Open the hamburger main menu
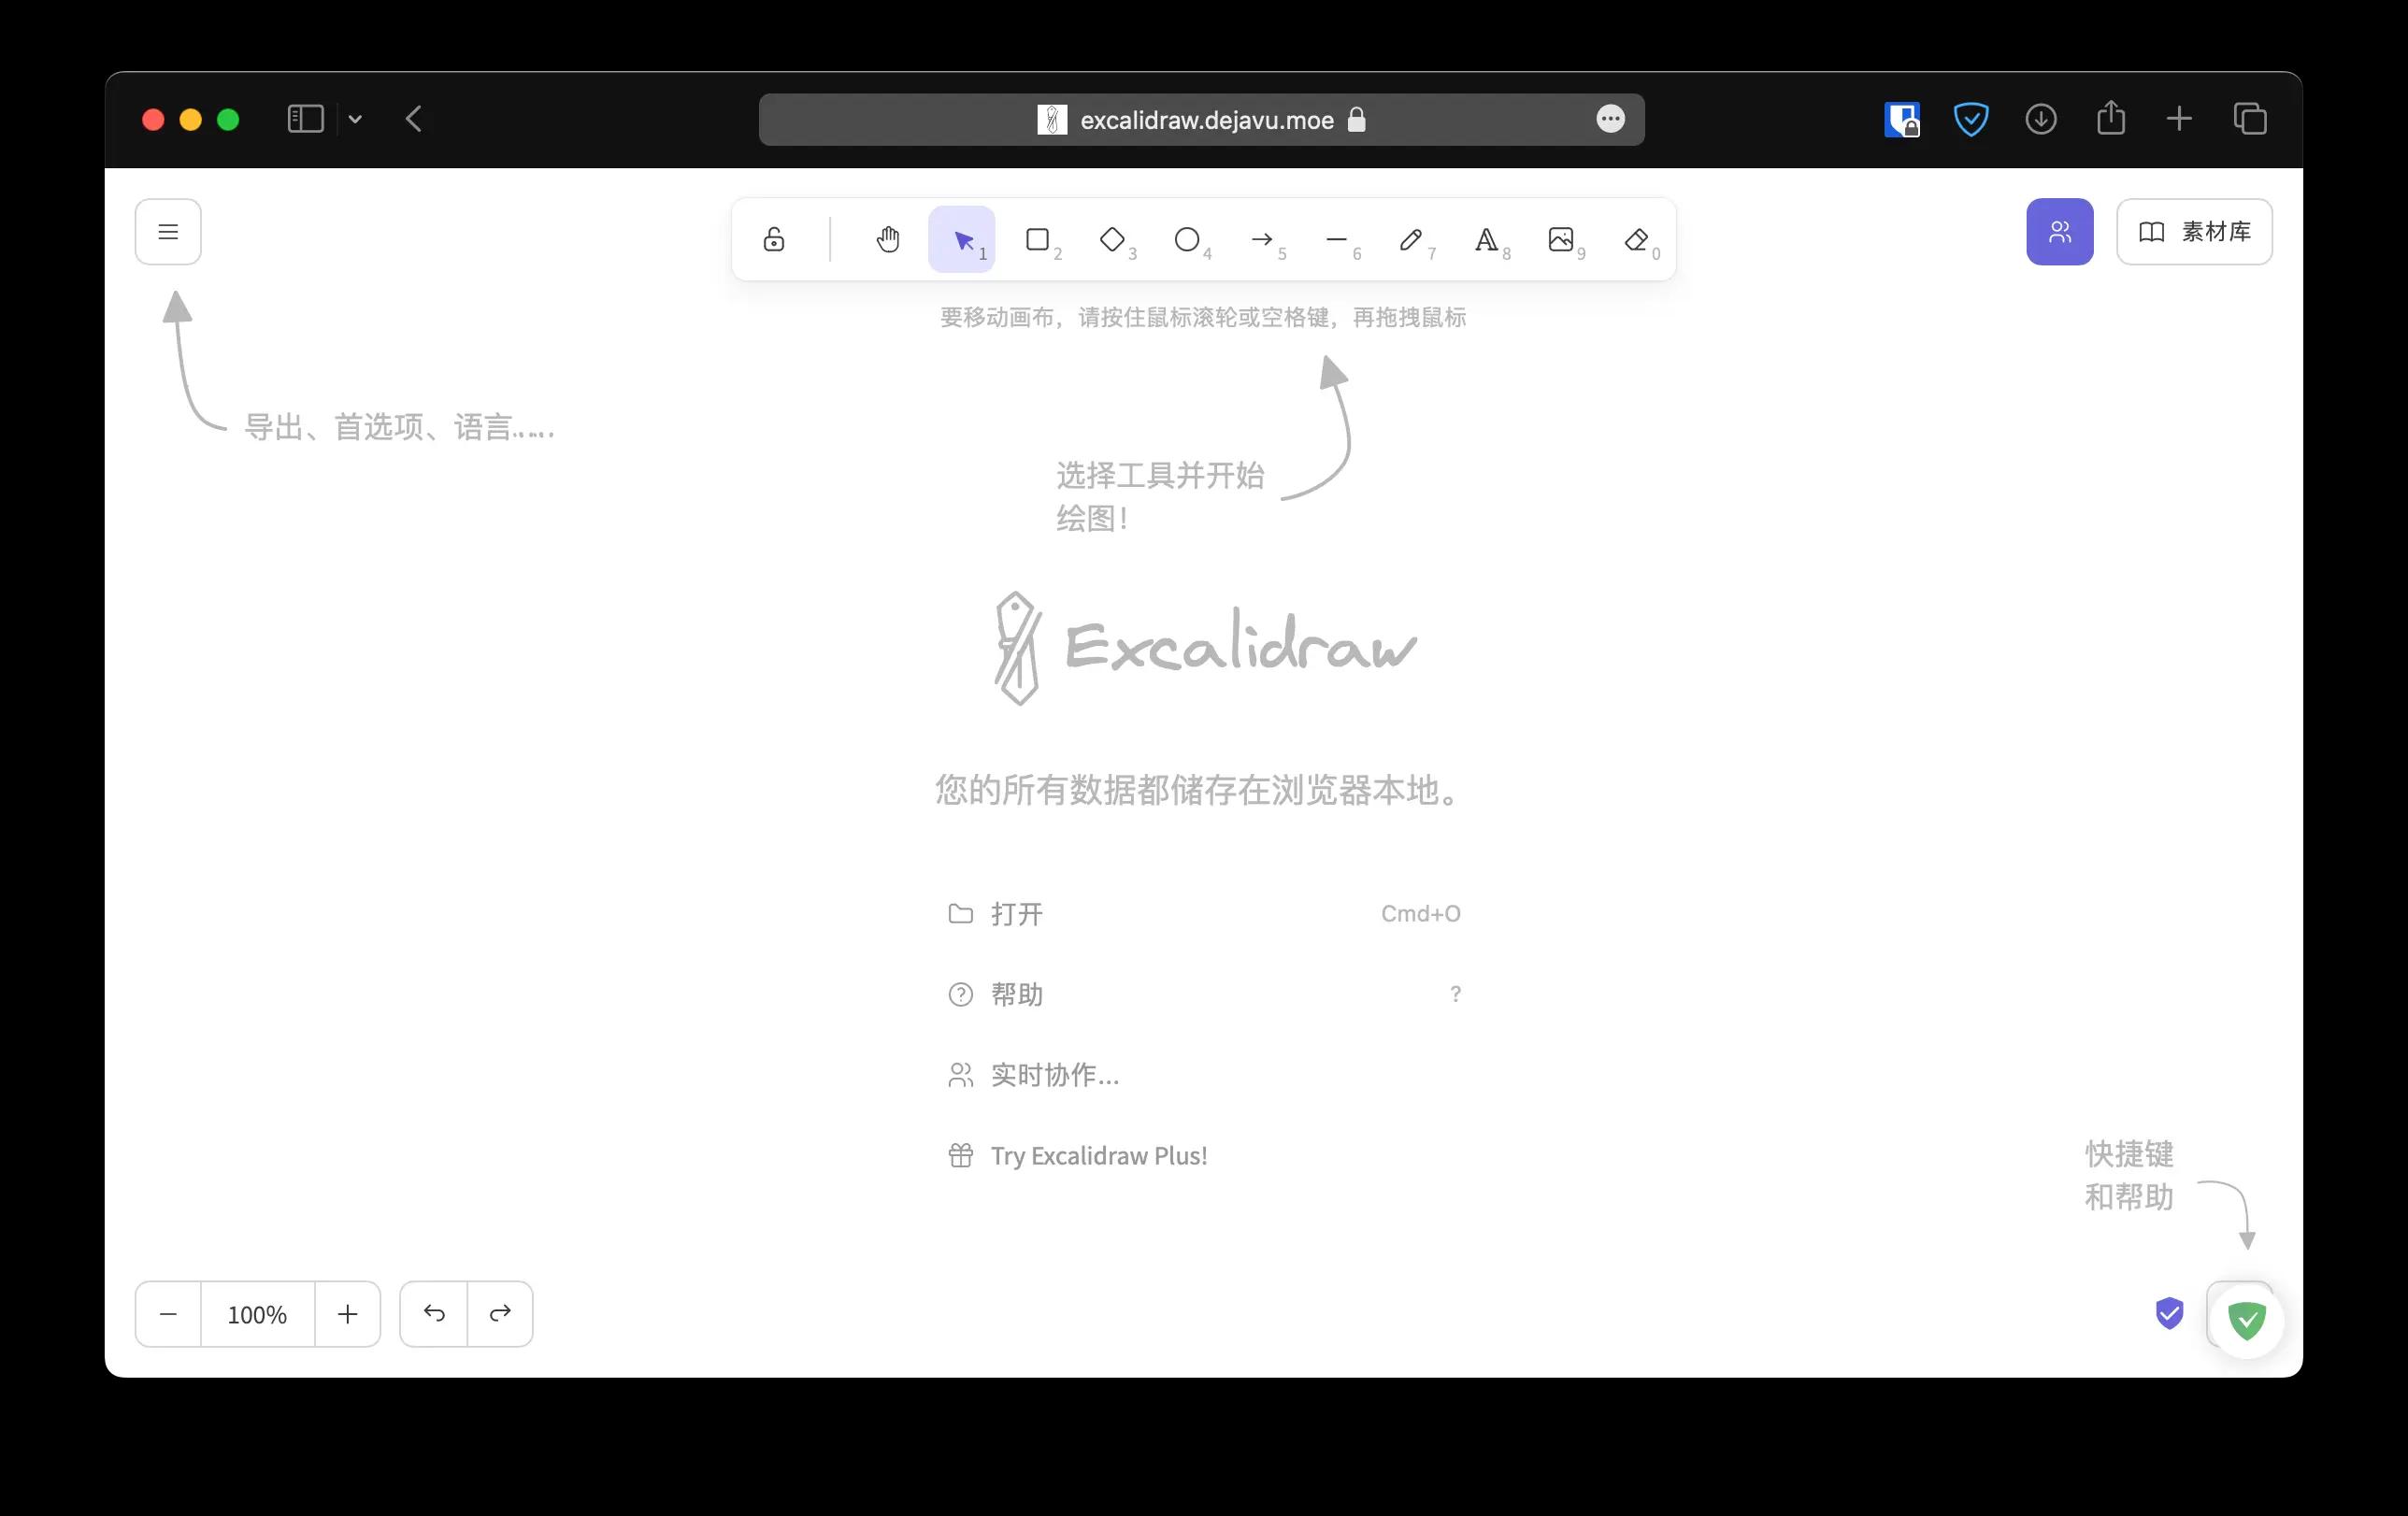The image size is (2408, 1516). tap(168, 232)
